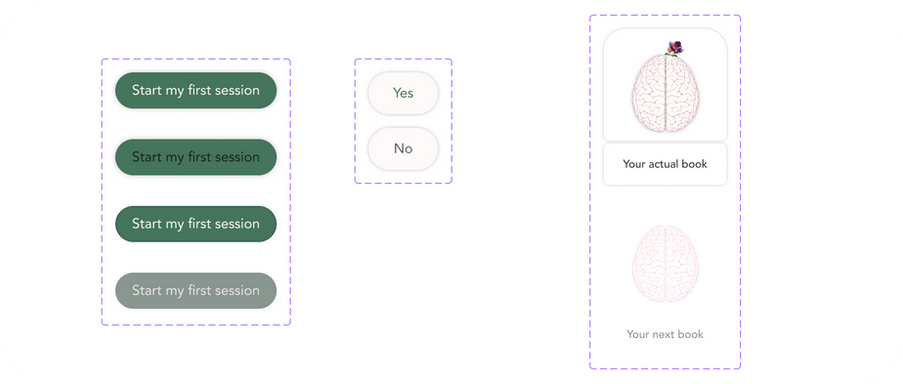
Task: Click the left hemisphere of the faded brain
Action: pos(648,263)
